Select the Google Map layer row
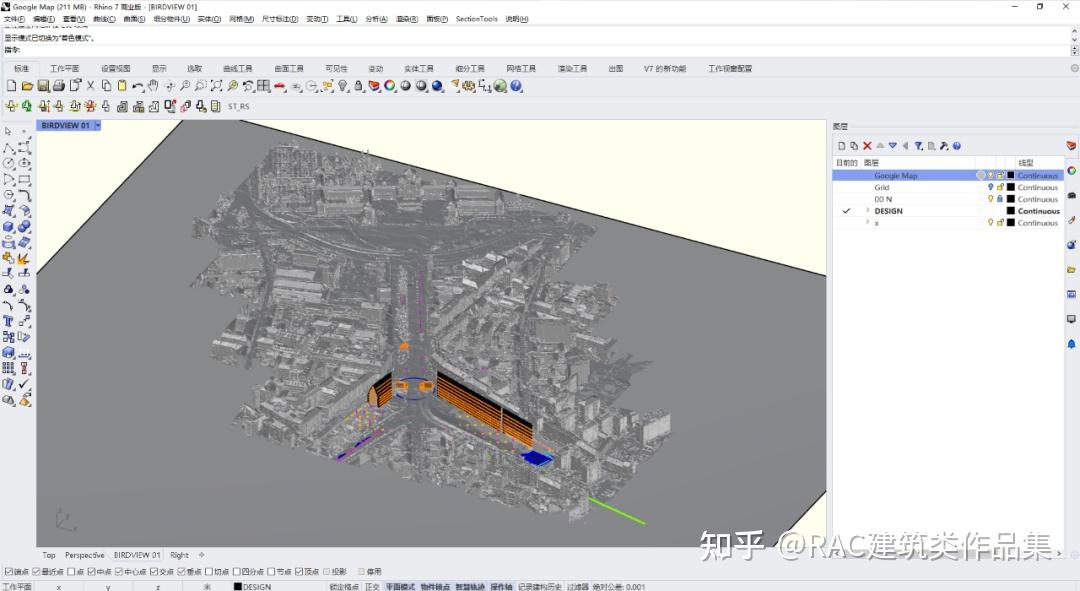 pos(948,176)
